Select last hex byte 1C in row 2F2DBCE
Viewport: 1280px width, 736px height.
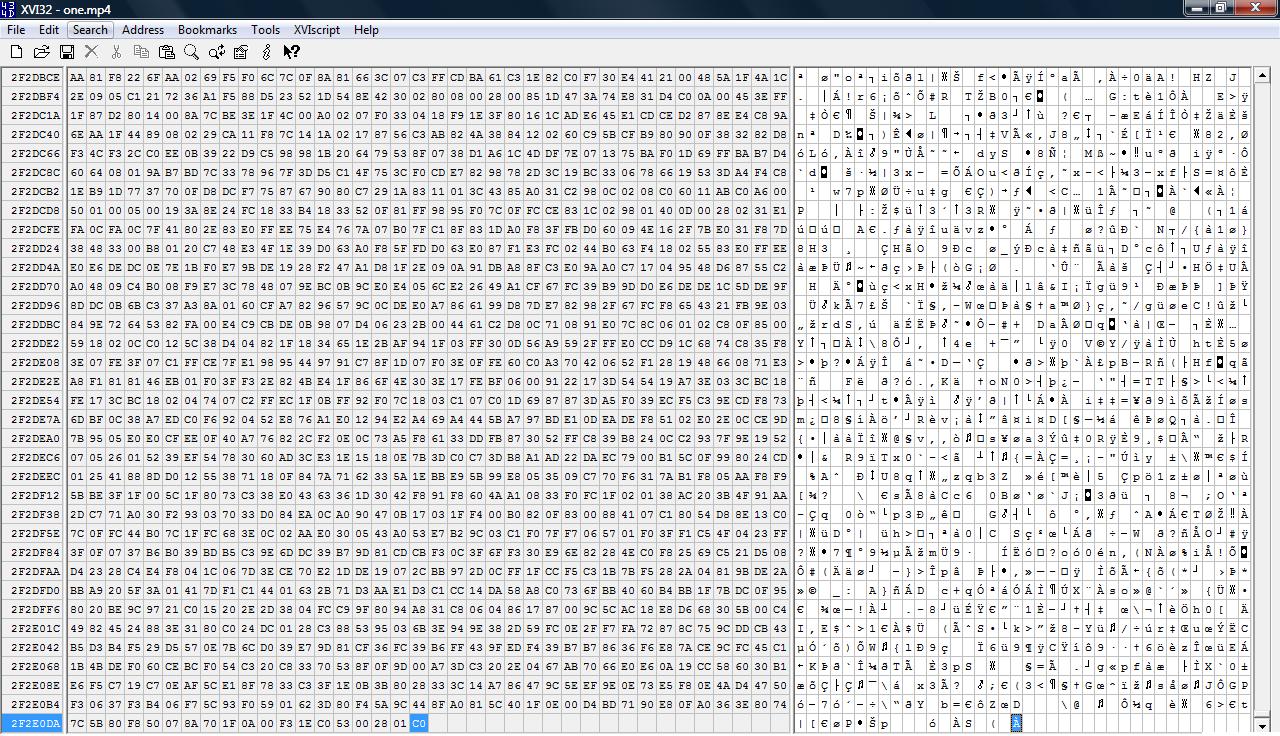click(x=780, y=77)
